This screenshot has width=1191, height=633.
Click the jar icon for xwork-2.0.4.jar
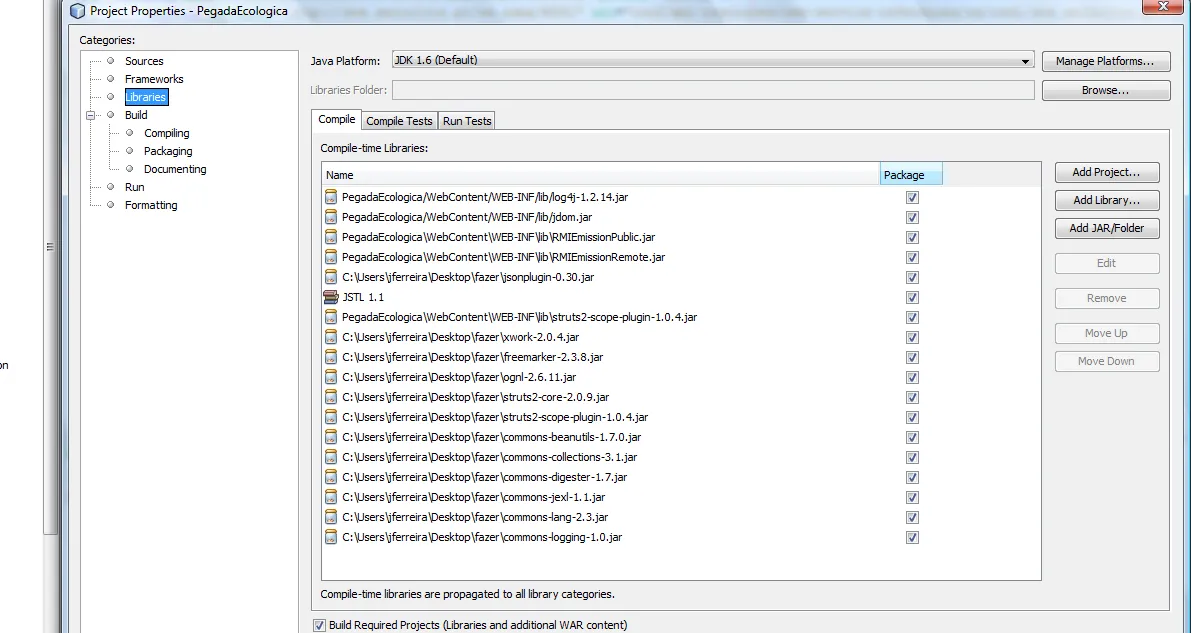(x=330, y=337)
